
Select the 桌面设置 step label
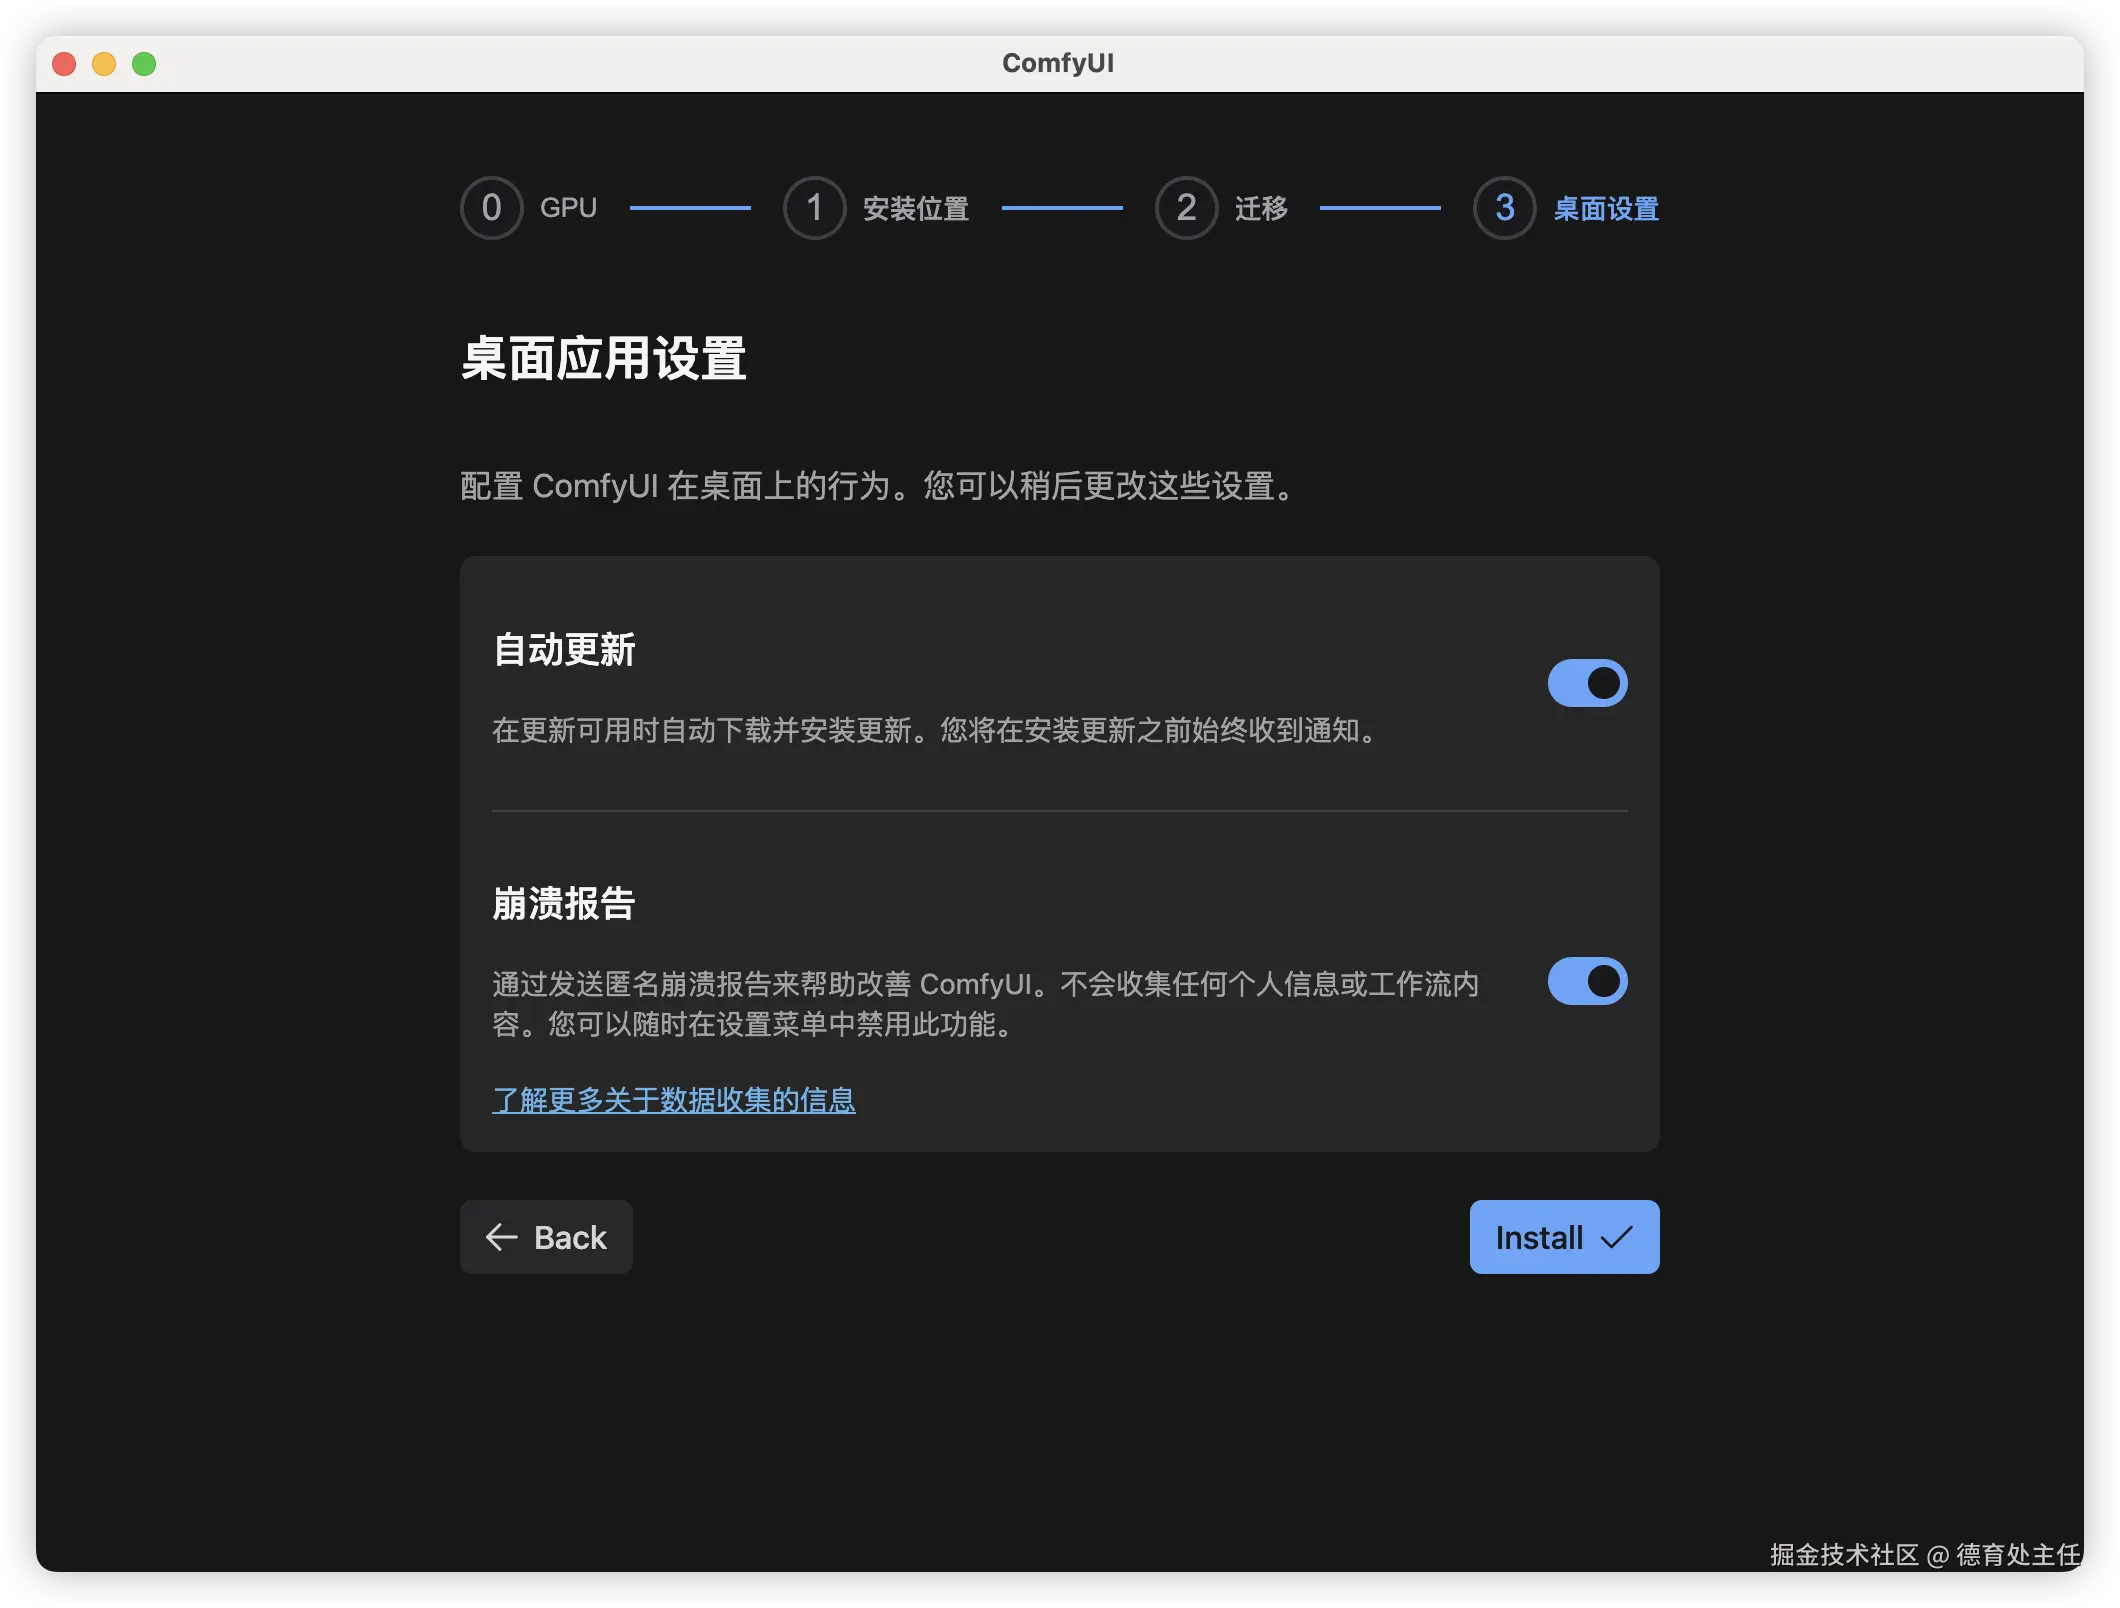(x=1606, y=208)
